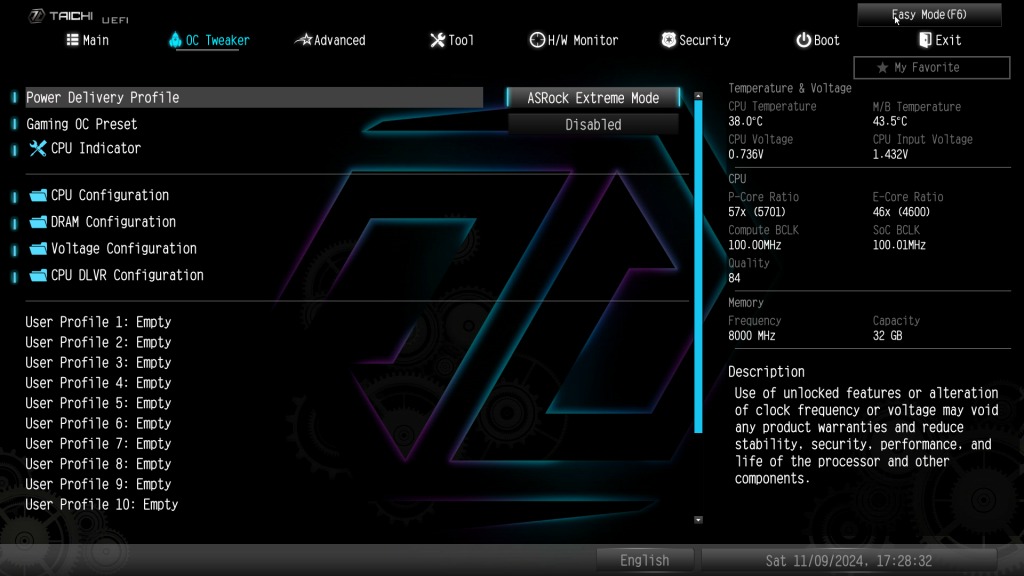Click User Profile 1: Empty

click(x=98, y=322)
